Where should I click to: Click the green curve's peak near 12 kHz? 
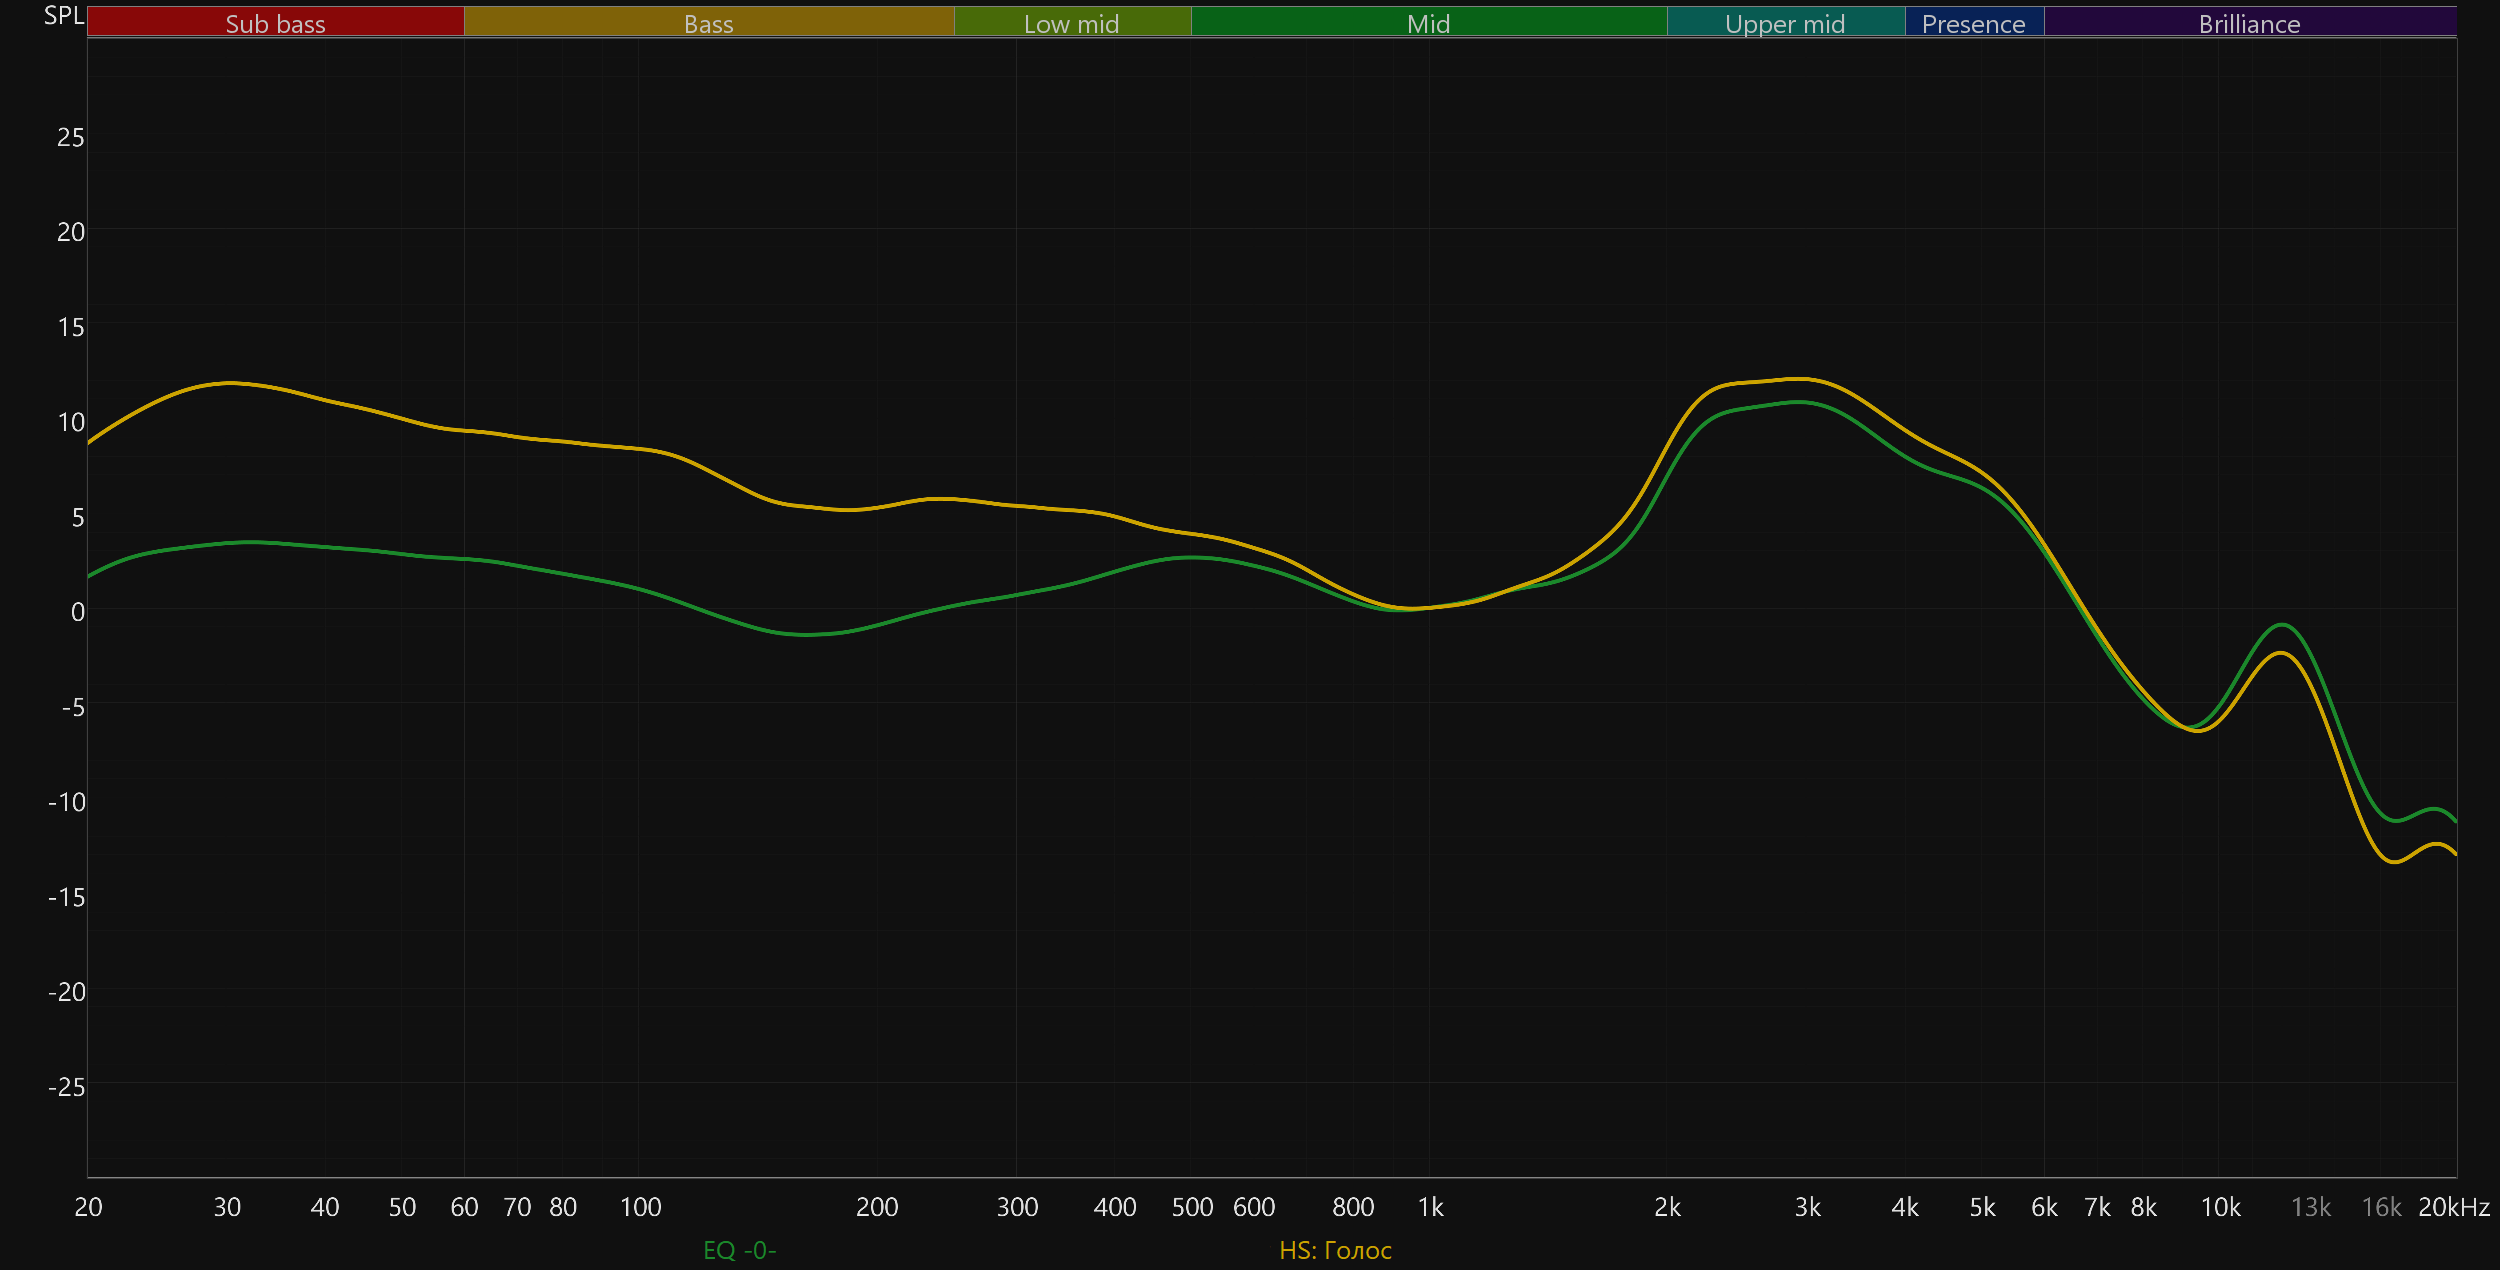pyautogui.click(x=2282, y=624)
